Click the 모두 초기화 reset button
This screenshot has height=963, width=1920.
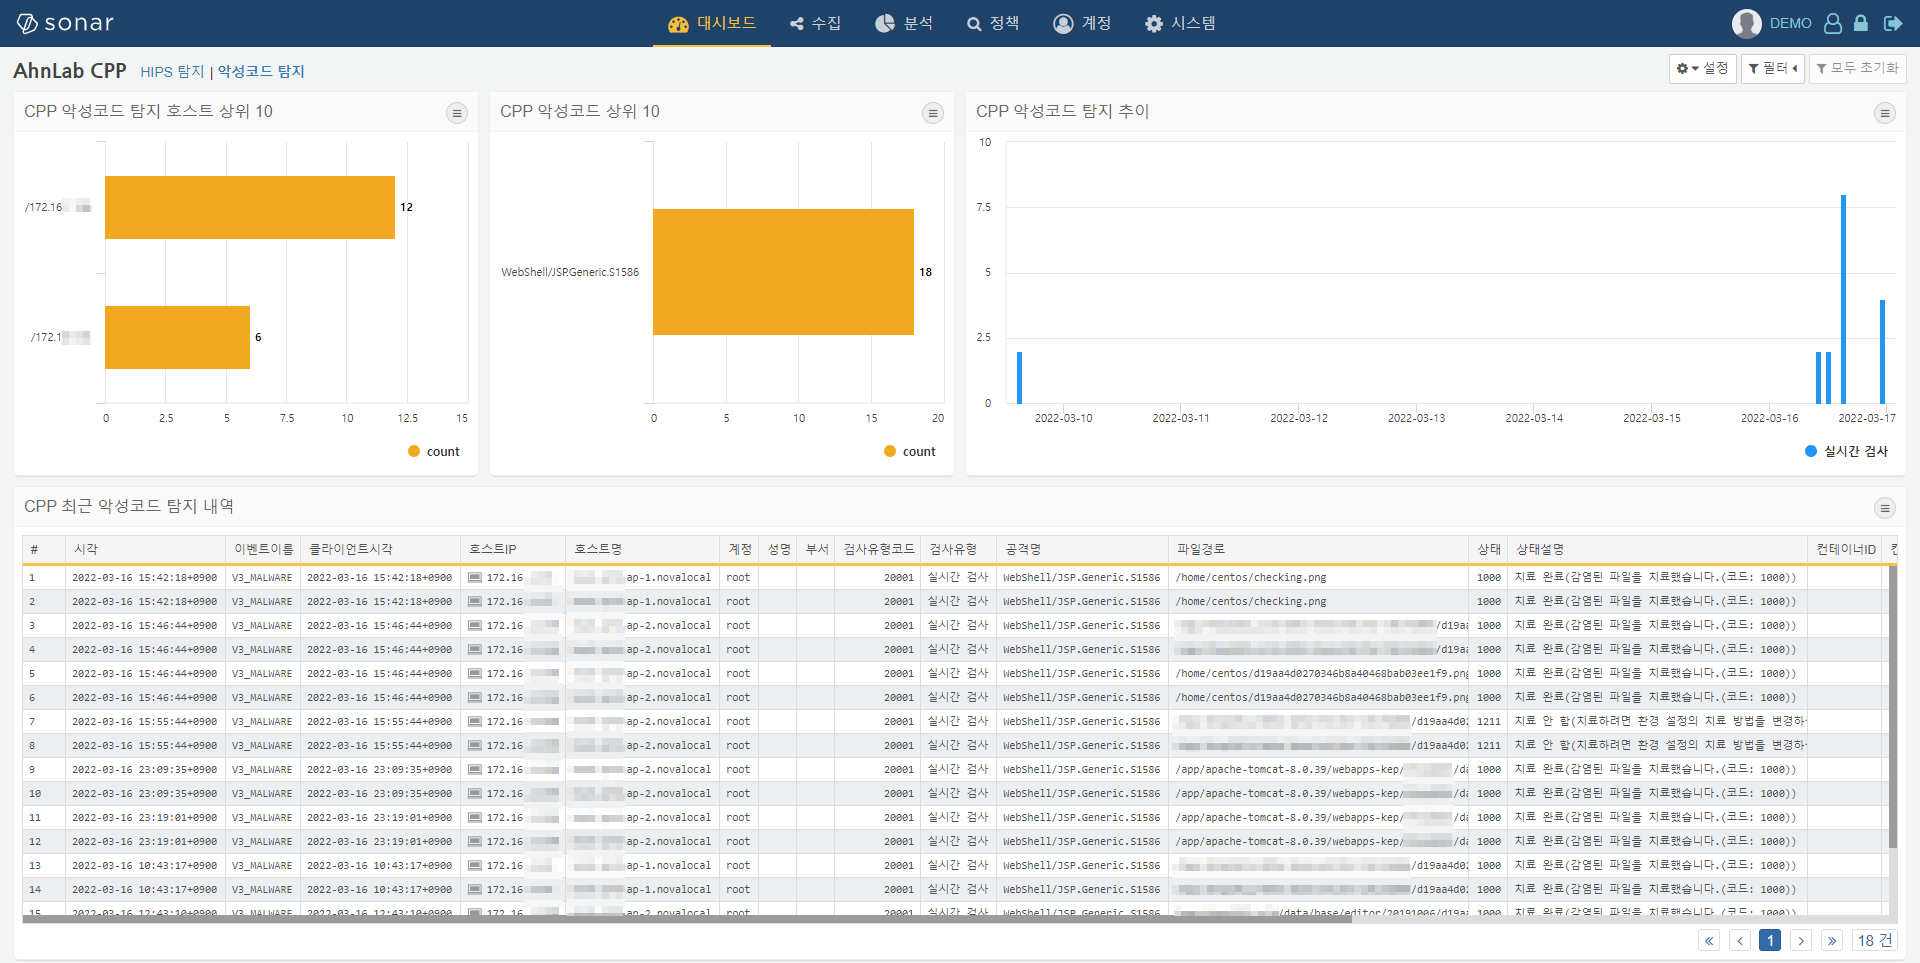tap(1857, 68)
